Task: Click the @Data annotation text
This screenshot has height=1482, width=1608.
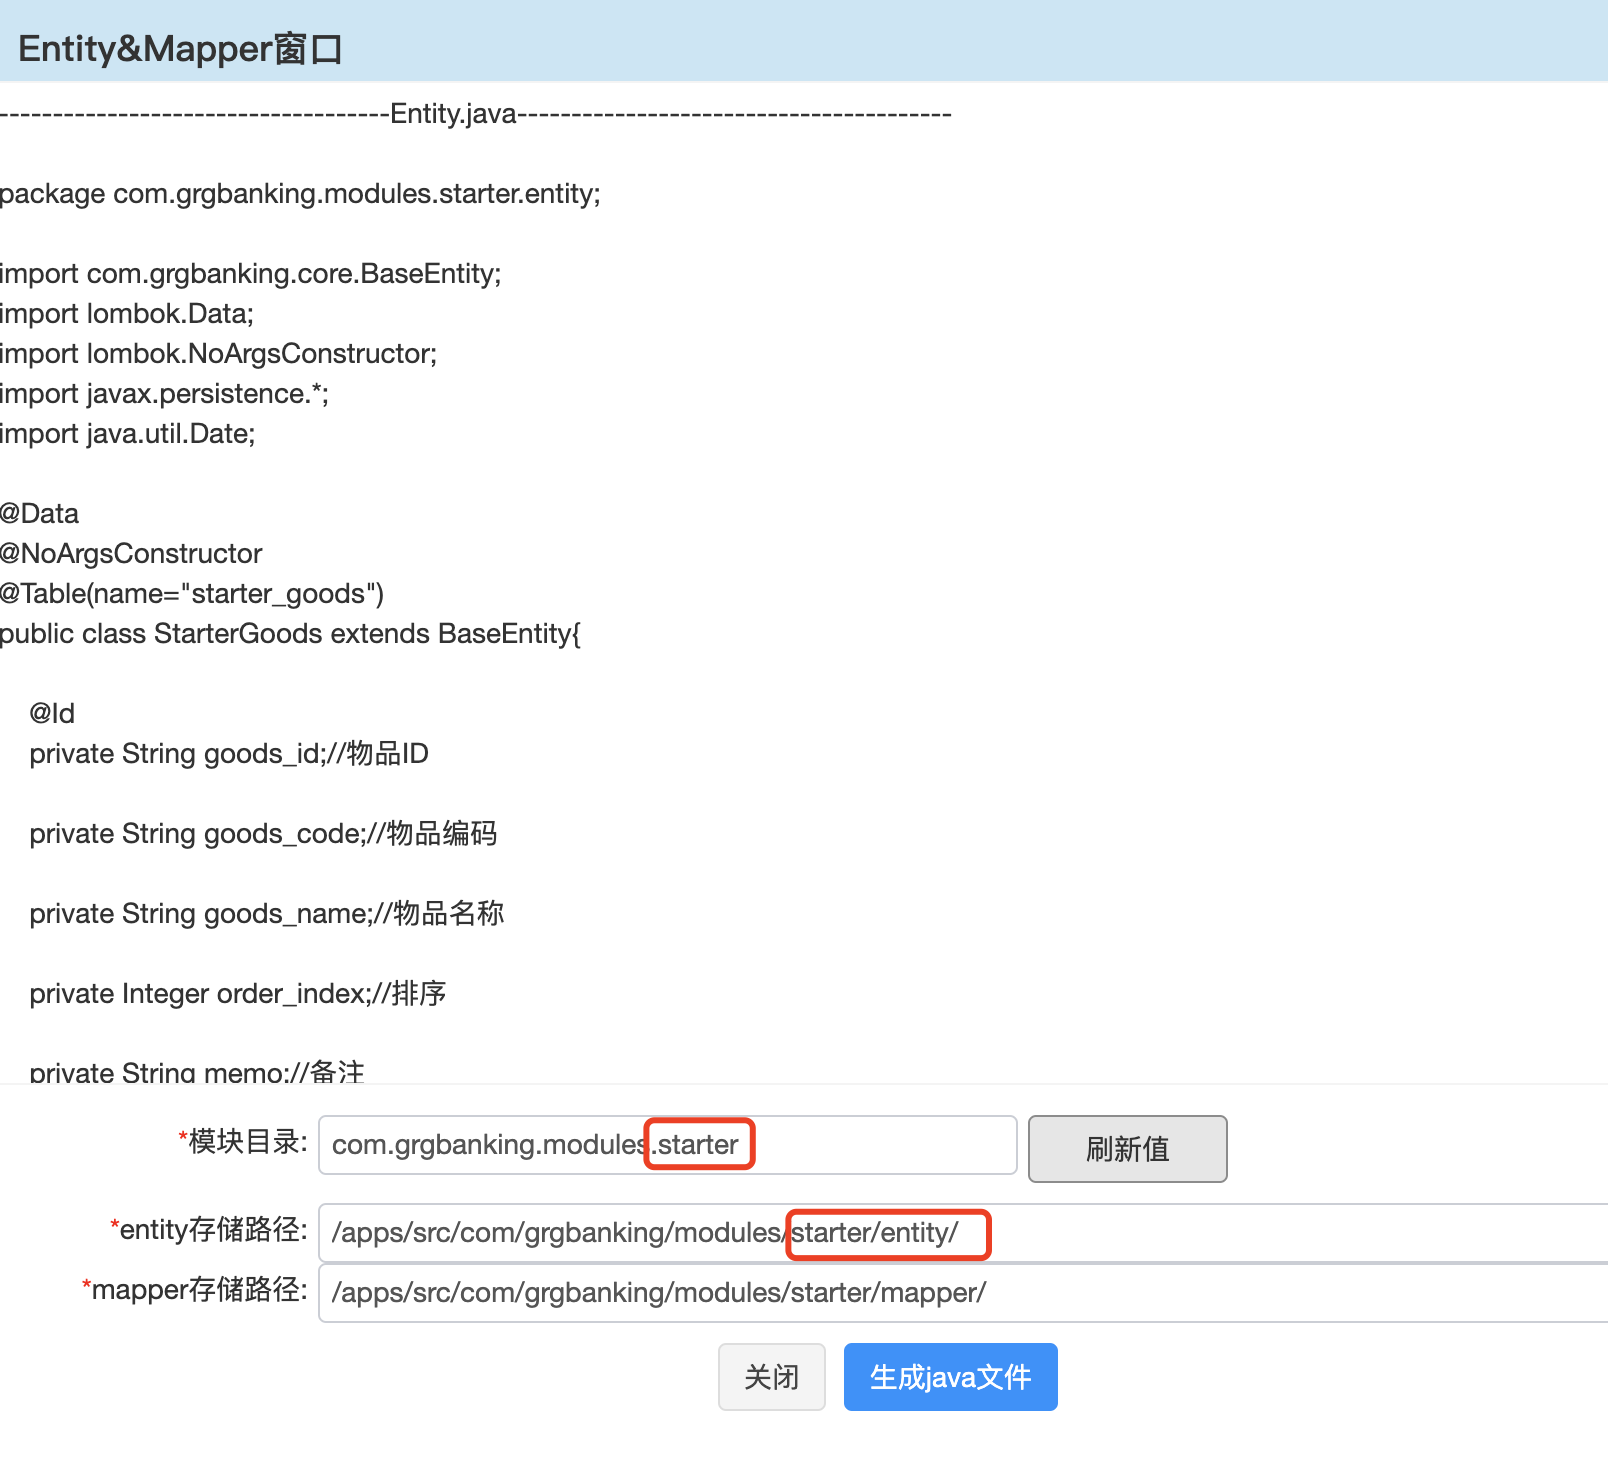Action: (39, 514)
